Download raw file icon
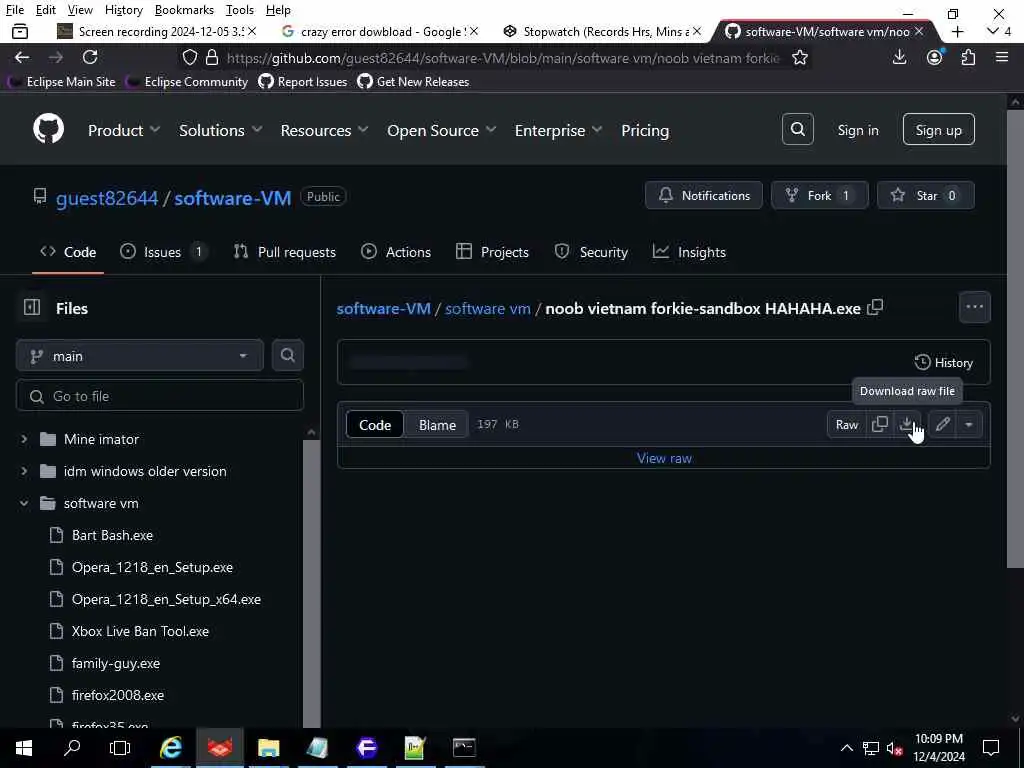This screenshot has width=1024, height=768. [x=907, y=424]
